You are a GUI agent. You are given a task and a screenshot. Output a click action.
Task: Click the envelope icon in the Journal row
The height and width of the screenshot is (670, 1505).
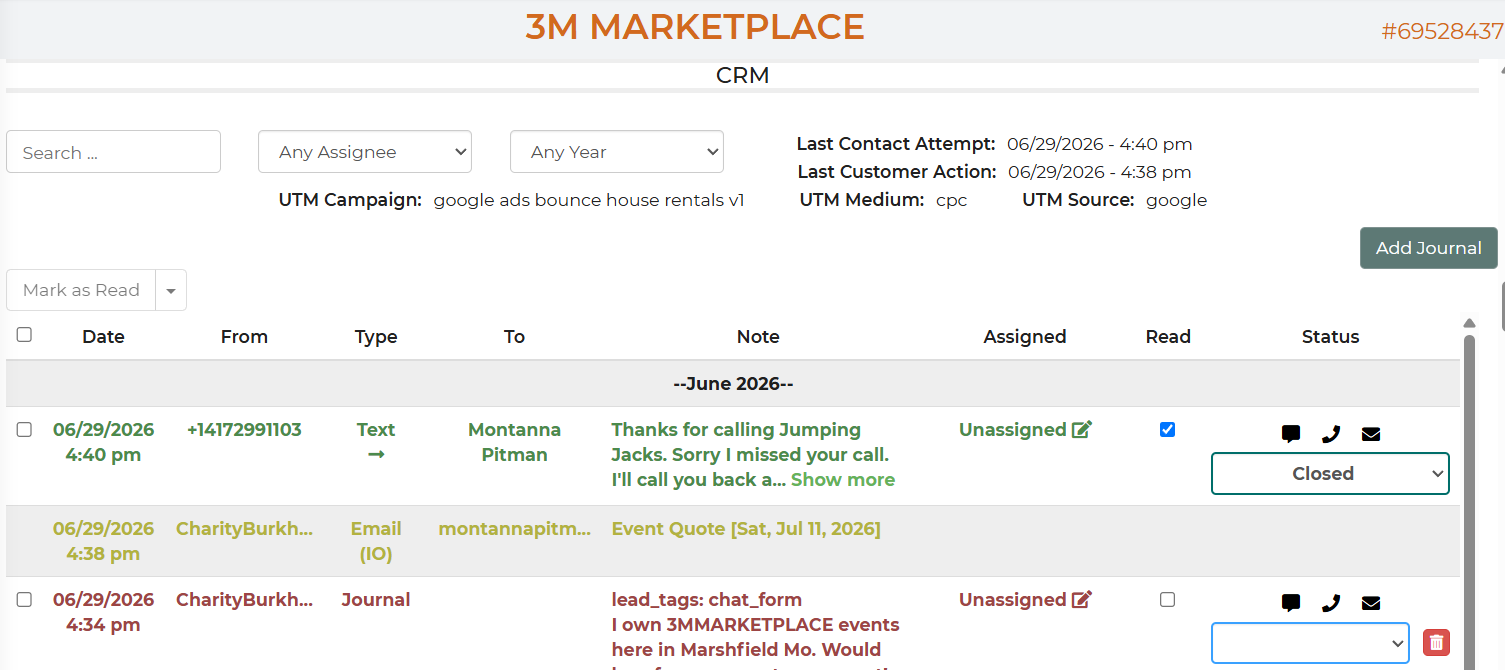pyautogui.click(x=1371, y=603)
